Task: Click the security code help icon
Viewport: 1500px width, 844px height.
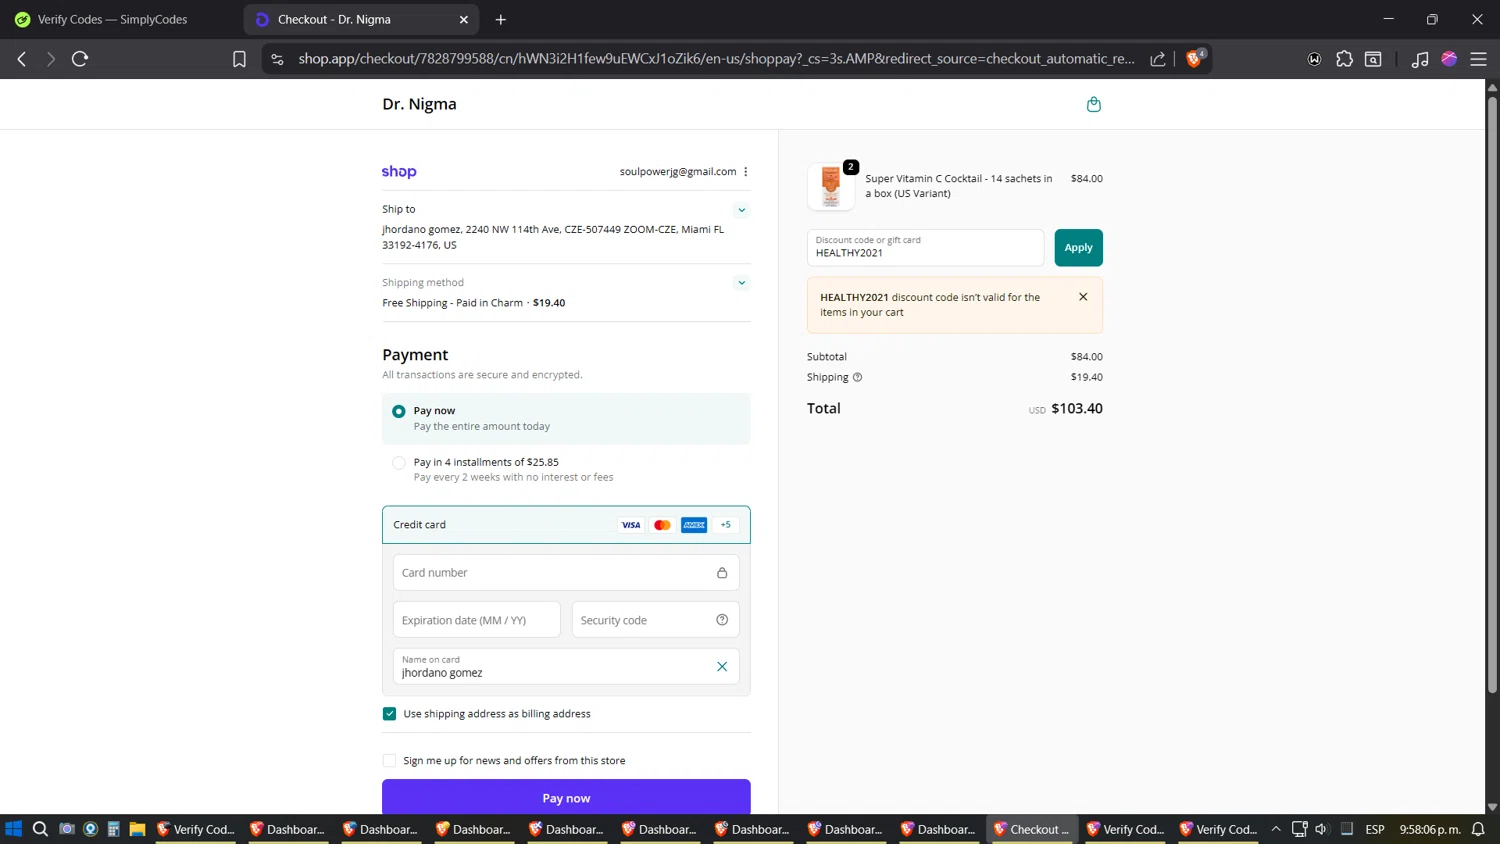Action: 722,620
